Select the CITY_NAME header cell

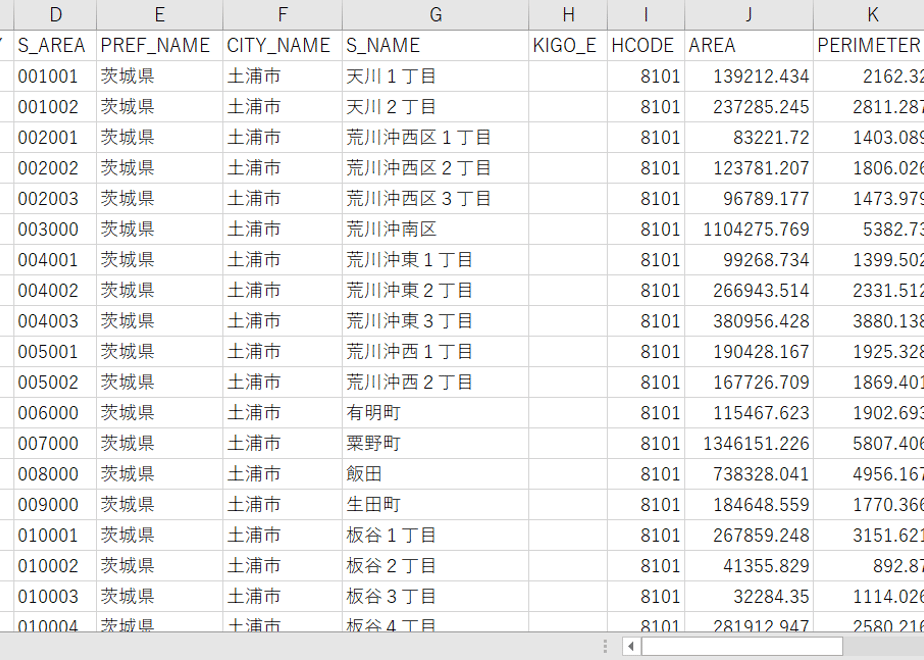pyautogui.click(x=283, y=45)
